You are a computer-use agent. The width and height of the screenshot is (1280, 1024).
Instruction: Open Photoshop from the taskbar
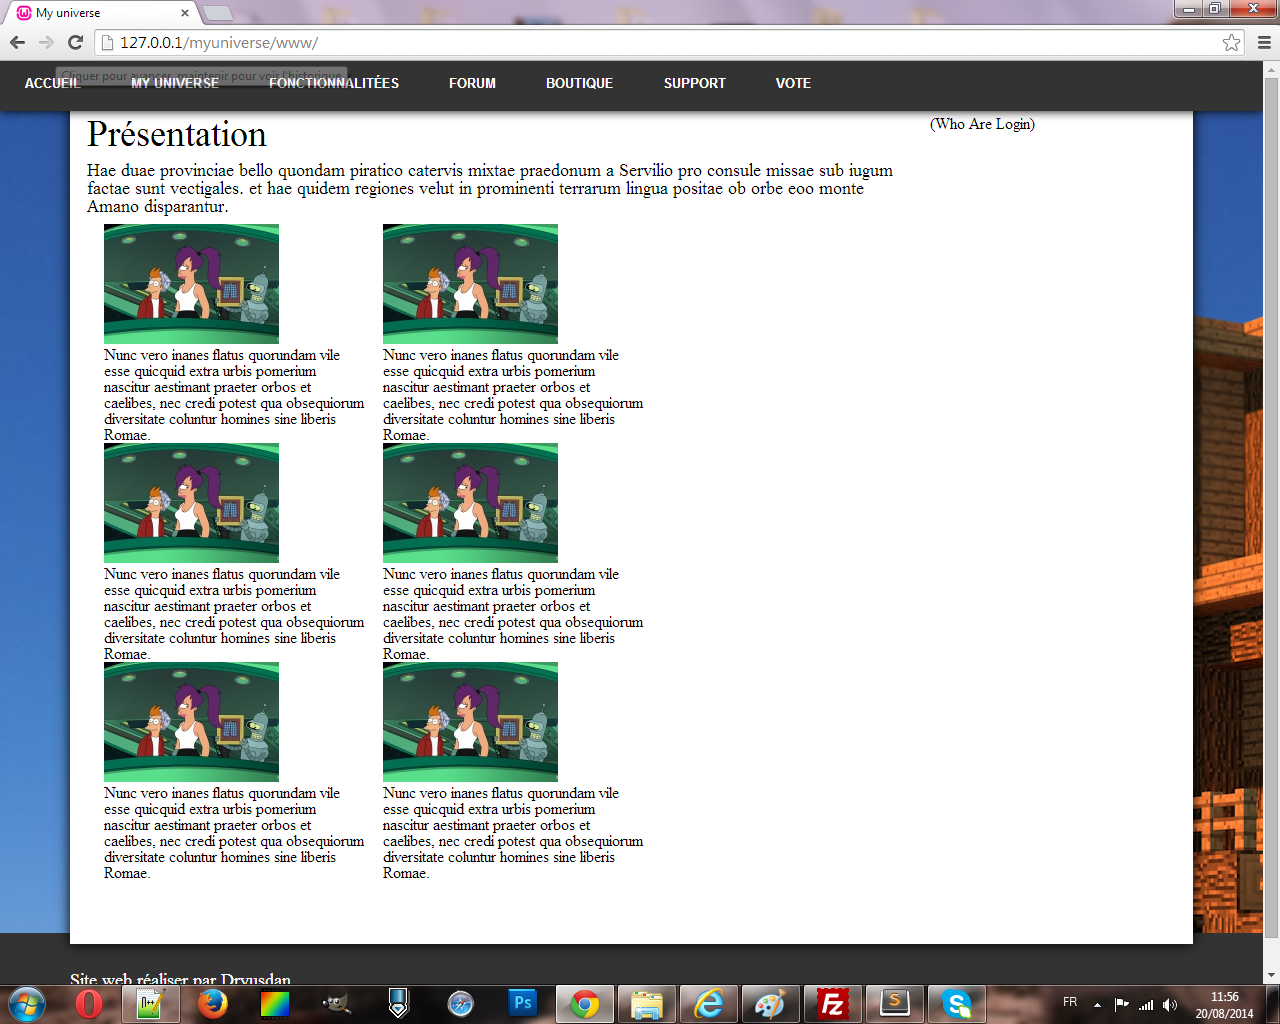click(x=522, y=1003)
